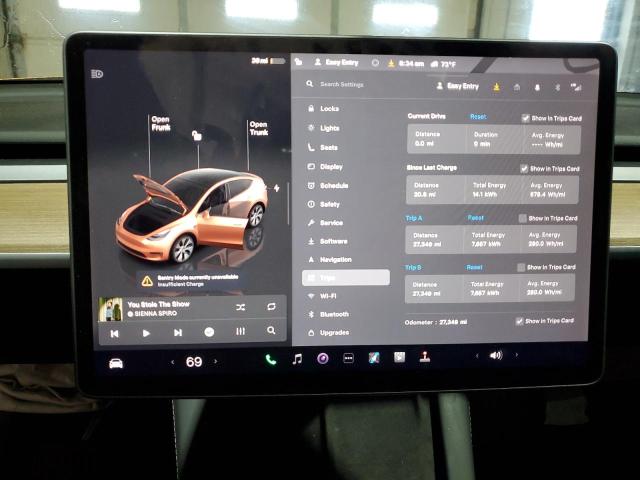
Task: Tap the media search magnifier icon
Action: coord(271,330)
